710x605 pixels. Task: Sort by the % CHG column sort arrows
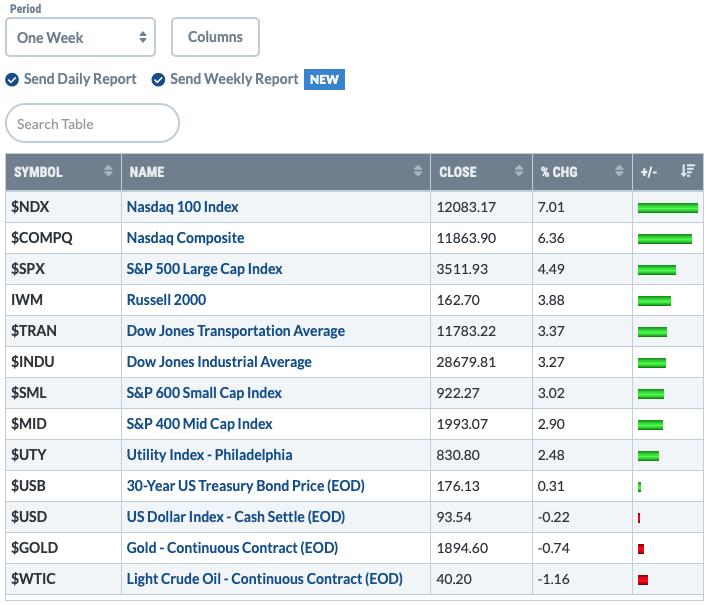click(x=619, y=171)
